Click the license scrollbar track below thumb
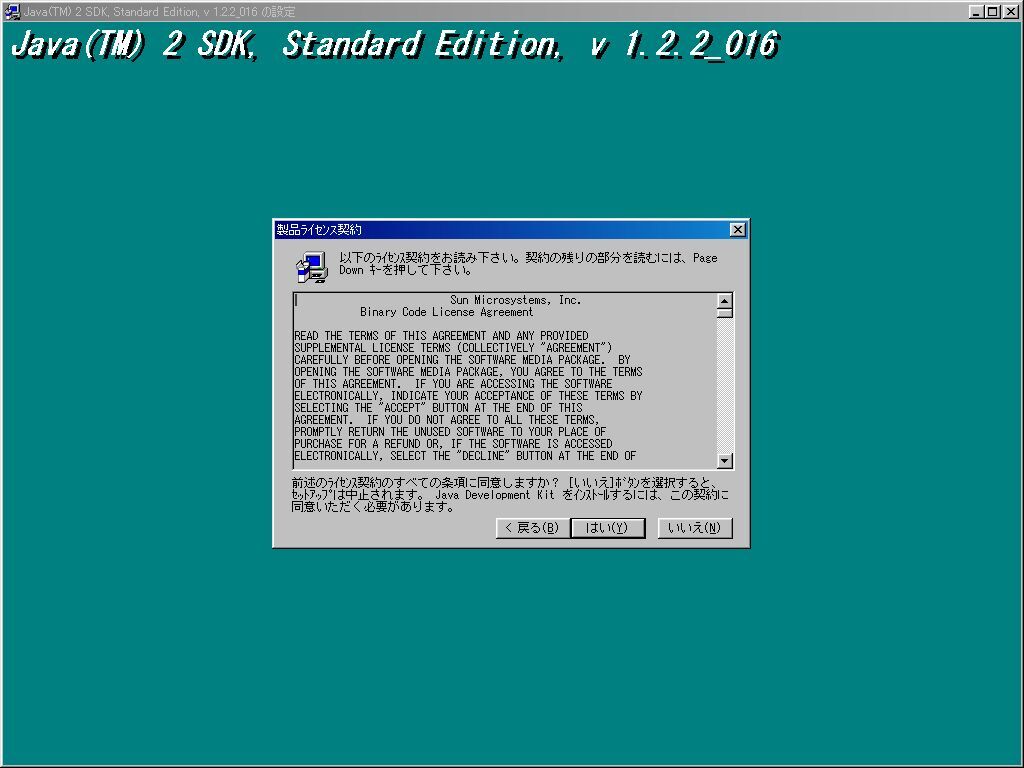The width and height of the screenshot is (1024, 768). 724,385
